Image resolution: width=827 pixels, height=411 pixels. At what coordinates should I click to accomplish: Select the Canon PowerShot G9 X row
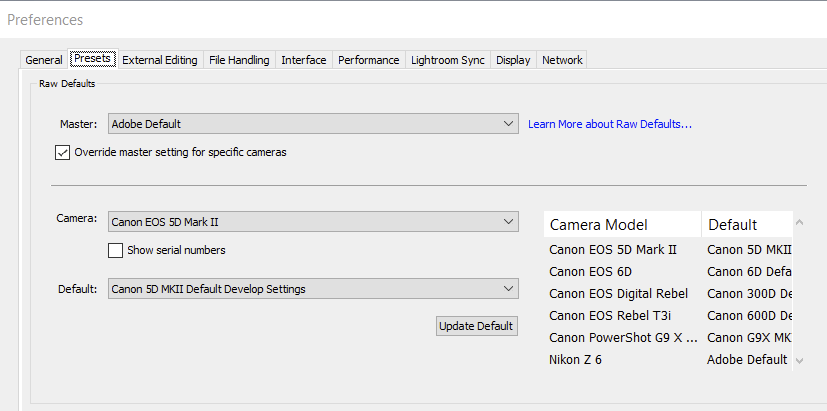click(668, 338)
